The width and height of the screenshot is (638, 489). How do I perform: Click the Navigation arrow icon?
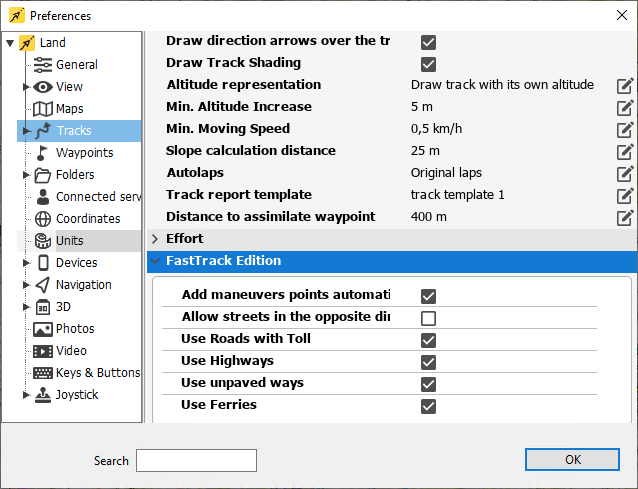pos(43,285)
